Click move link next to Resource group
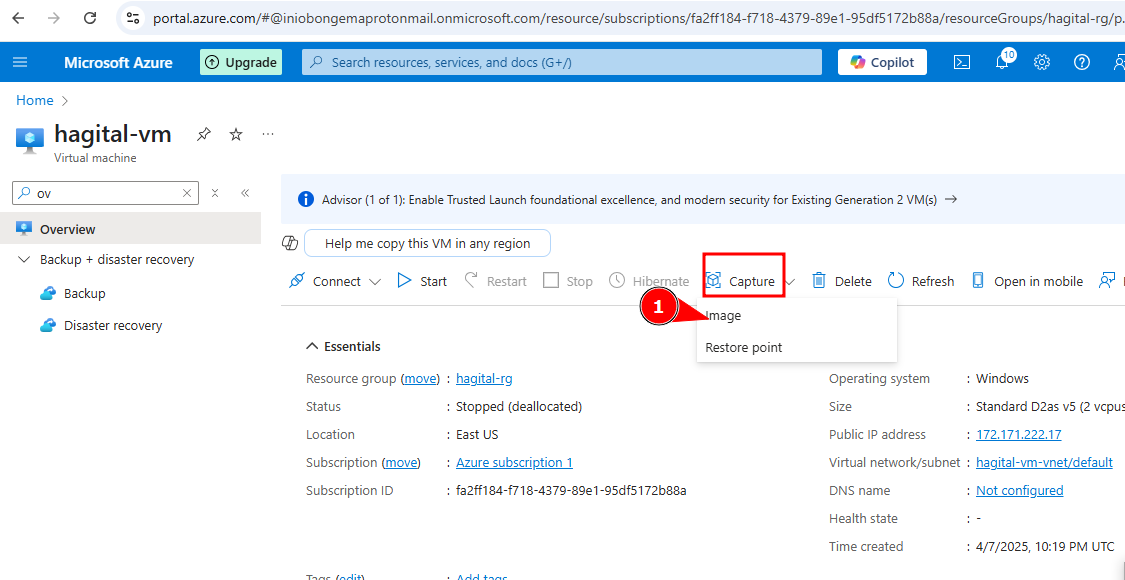 pyautogui.click(x=420, y=378)
